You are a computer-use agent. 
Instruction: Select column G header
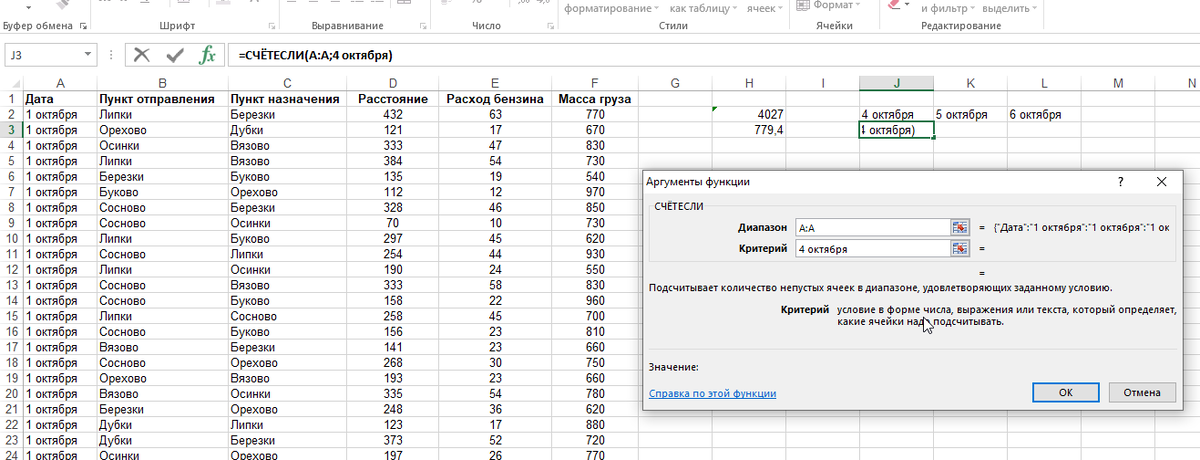[x=675, y=82]
